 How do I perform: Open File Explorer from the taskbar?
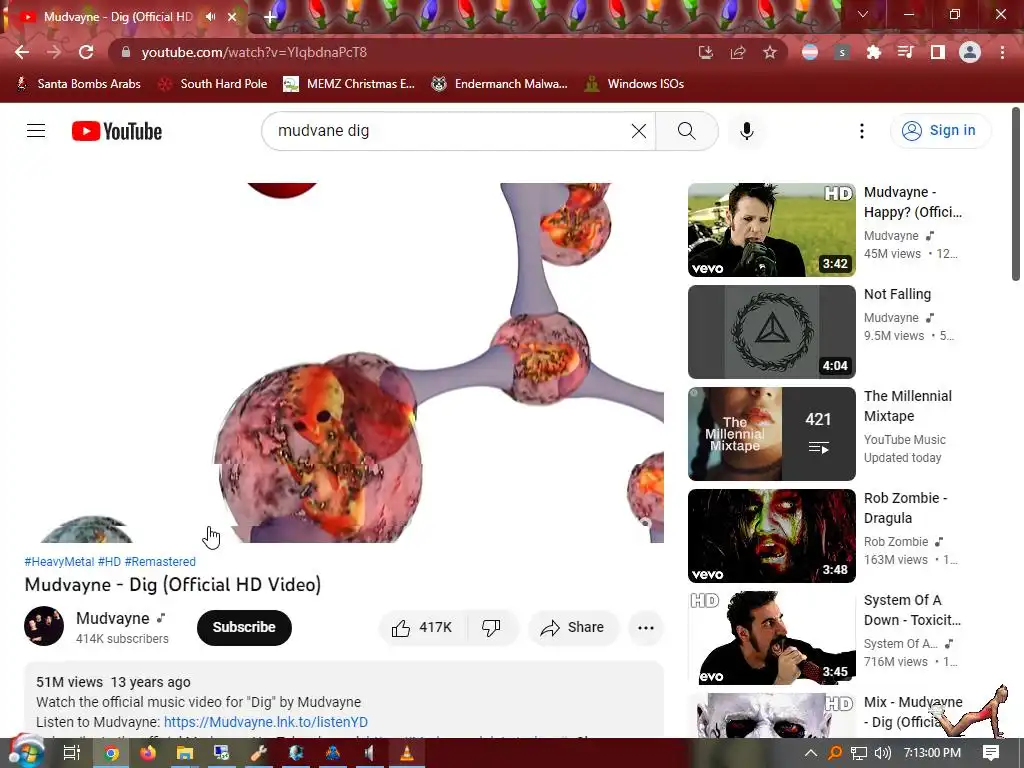pyautogui.click(x=185, y=753)
